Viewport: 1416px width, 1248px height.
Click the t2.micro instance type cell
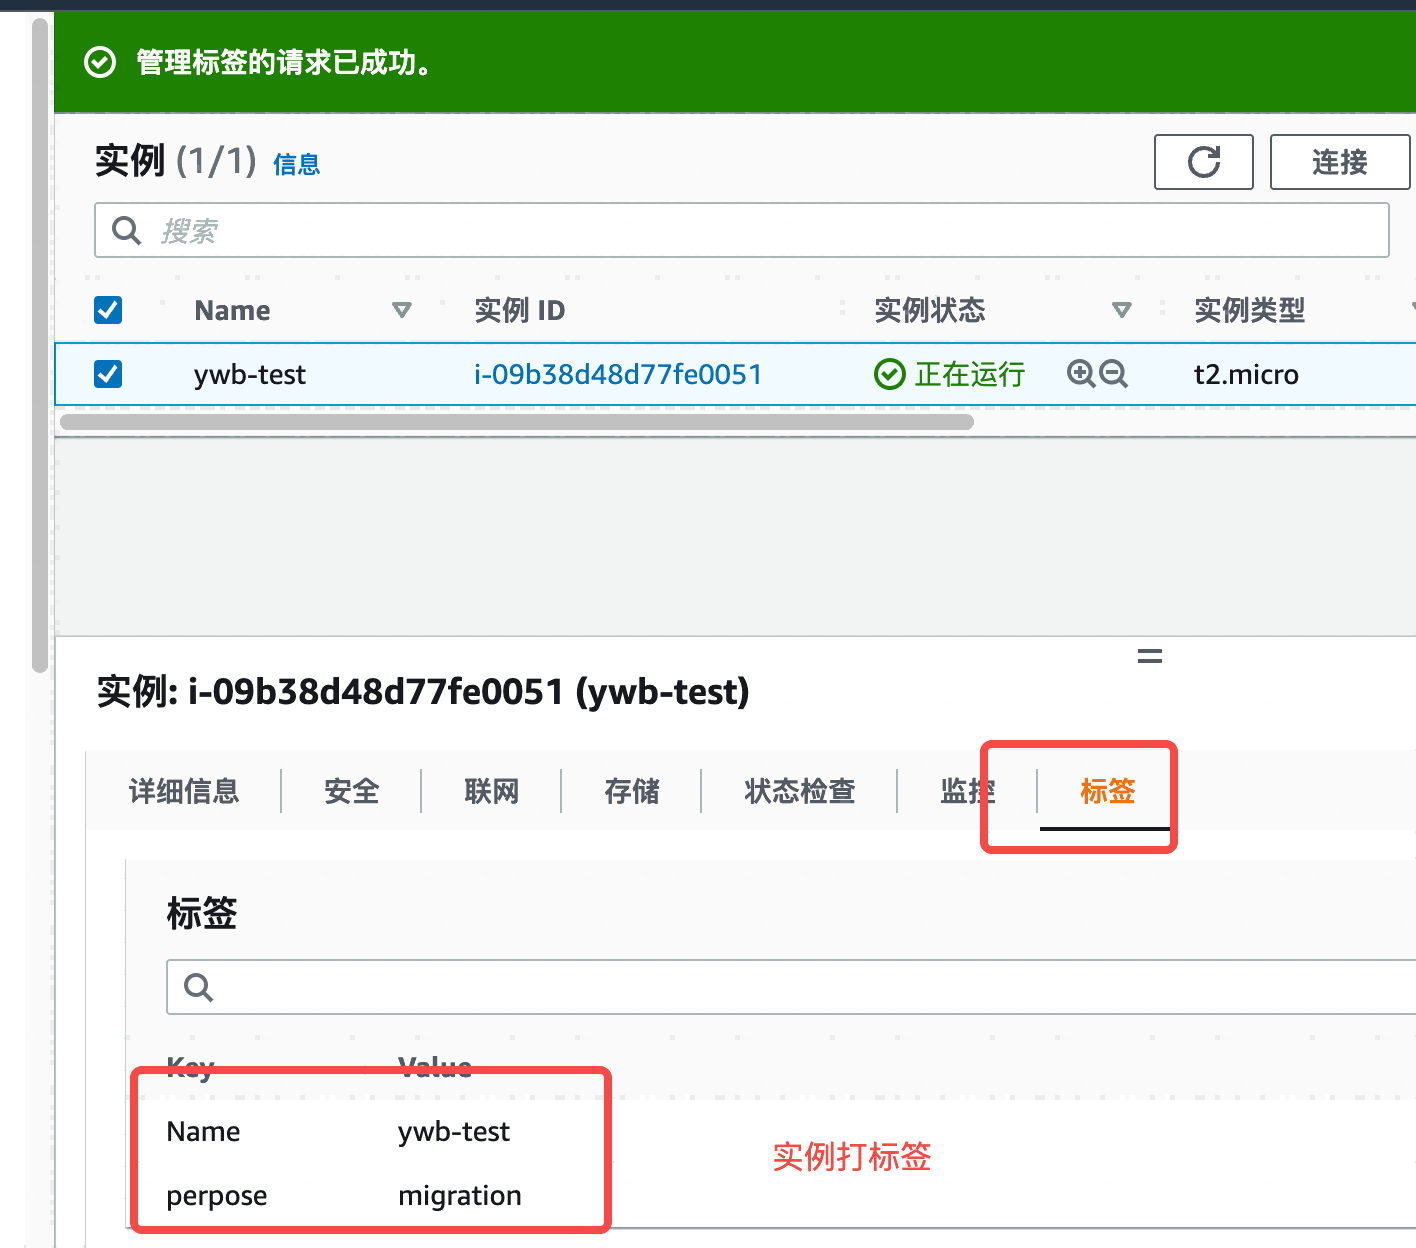pyautogui.click(x=1246, y=374)
